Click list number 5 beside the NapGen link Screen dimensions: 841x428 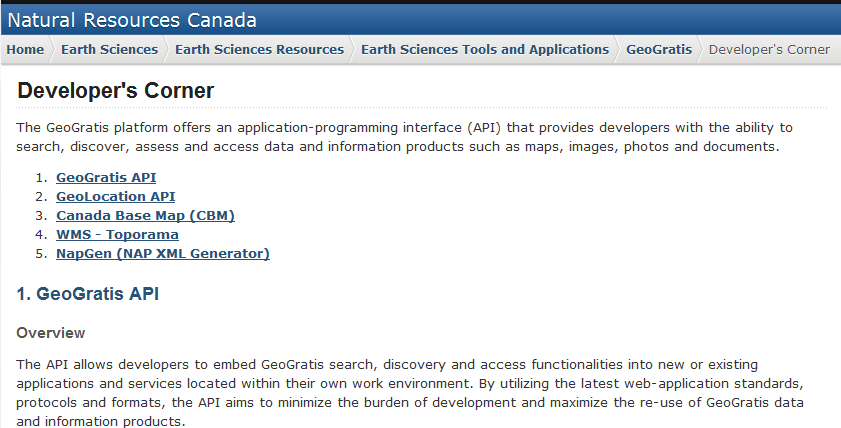click(41, 253)
